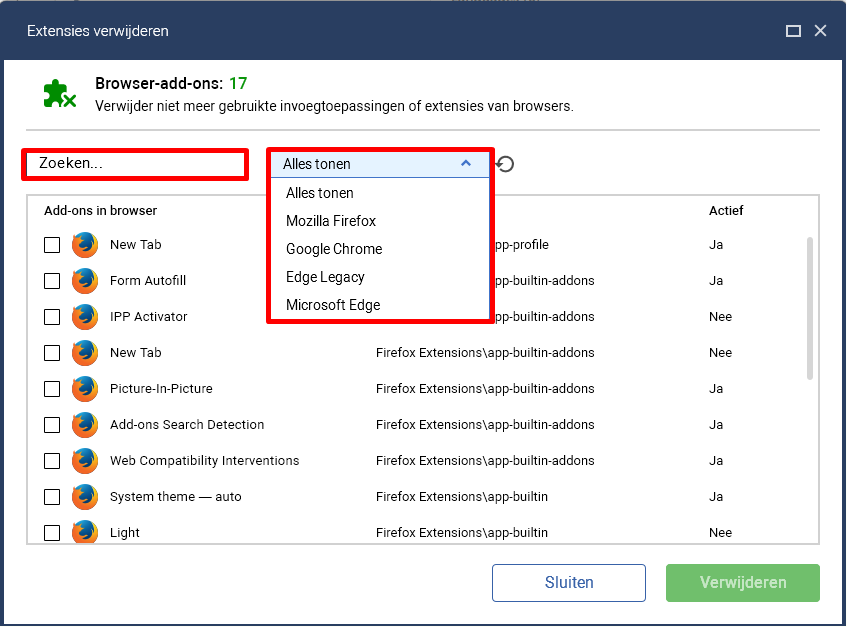
Task: Click the add-ons list vertical scrollbar
Action: 810,308
